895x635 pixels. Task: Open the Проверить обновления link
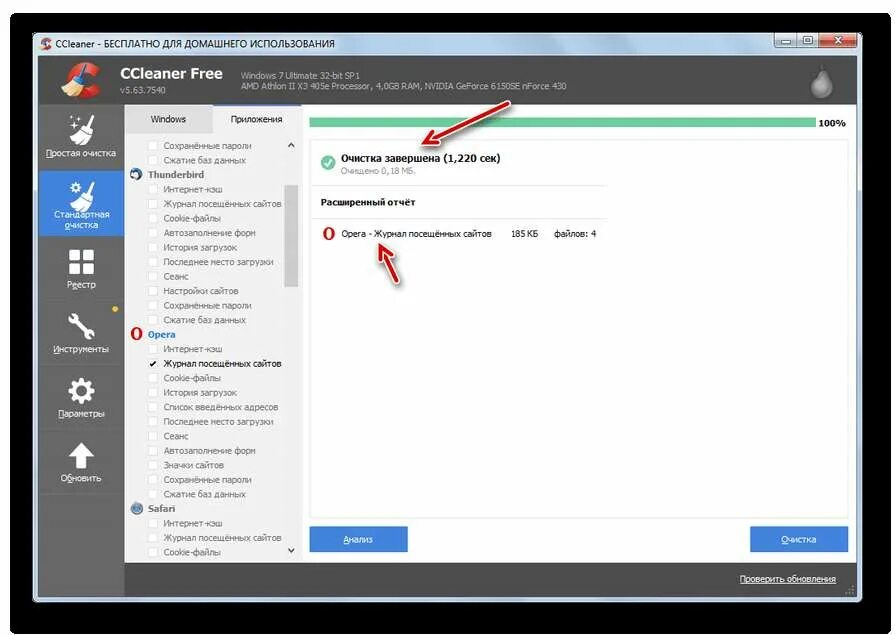coord(788,579)
